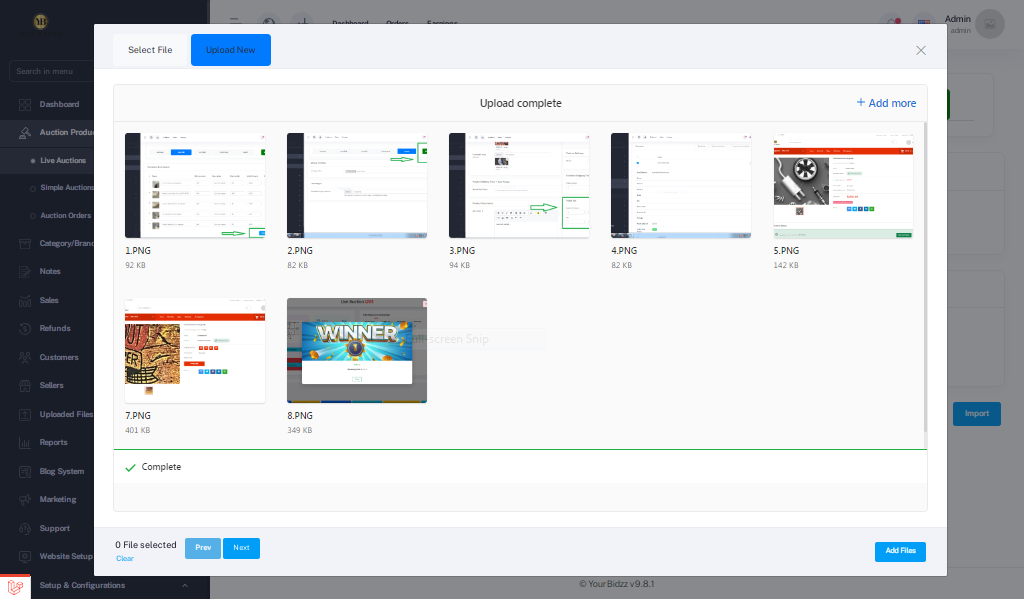Image resolution: width=1024 pixels, height=600 pixels.
Task: Open the Upload New tab
Action: pyautogui.click(x=231, y=50)
